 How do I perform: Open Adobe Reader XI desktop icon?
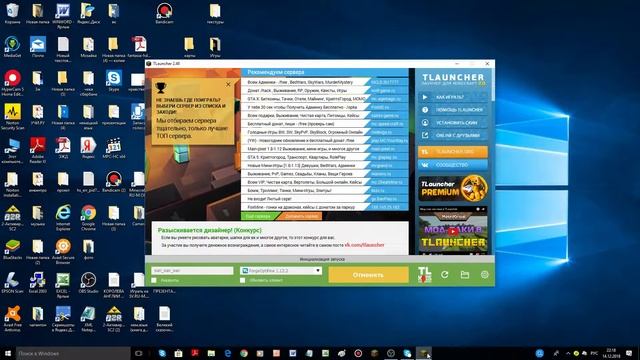[x=38, y=150]
